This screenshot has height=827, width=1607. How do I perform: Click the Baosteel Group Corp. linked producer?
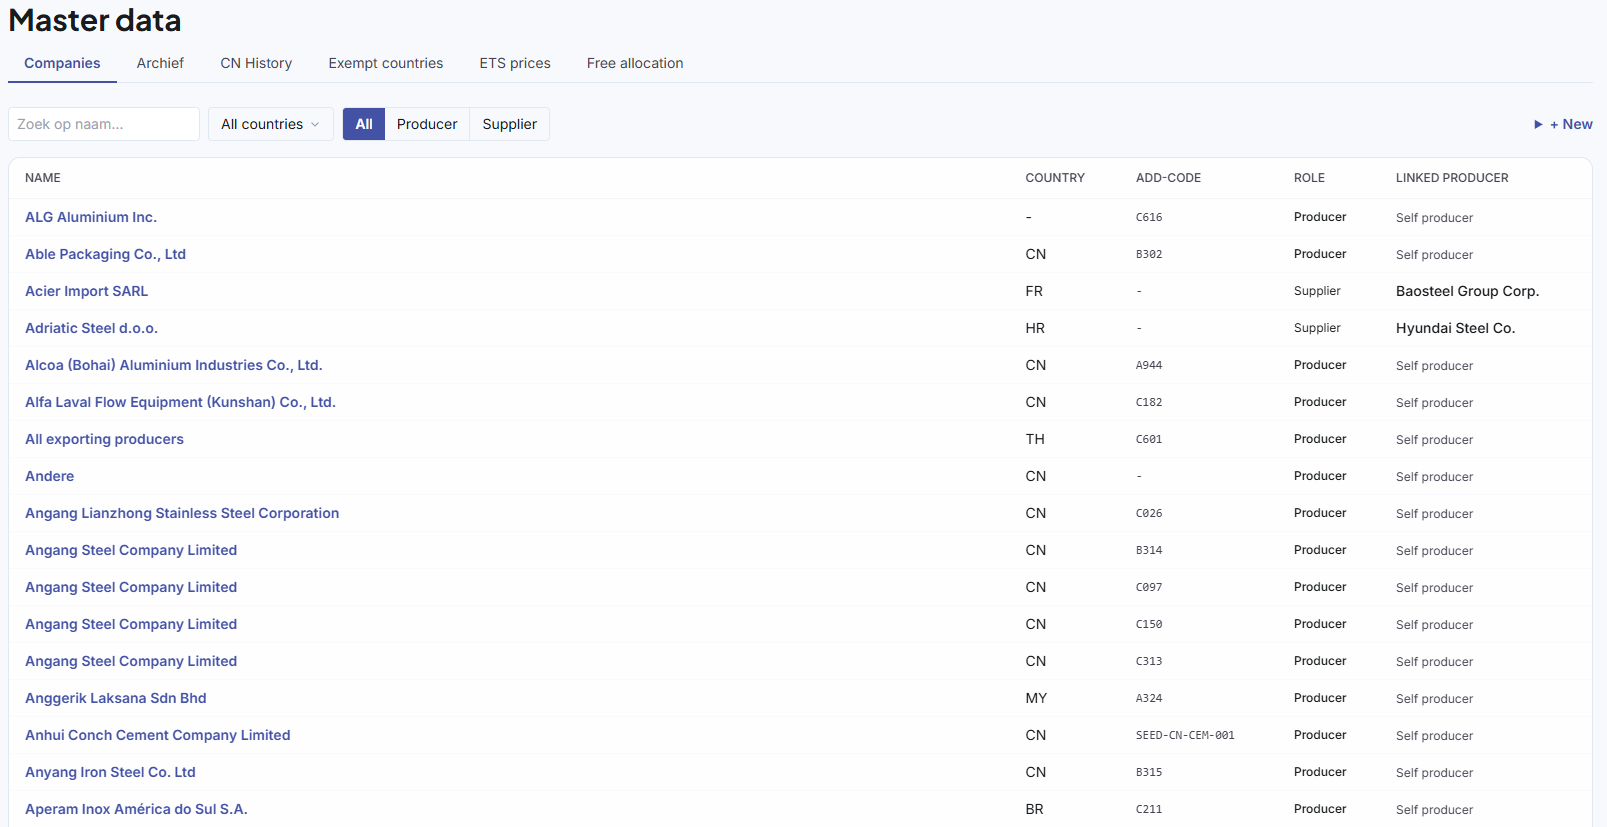[x=1467, y=291]
